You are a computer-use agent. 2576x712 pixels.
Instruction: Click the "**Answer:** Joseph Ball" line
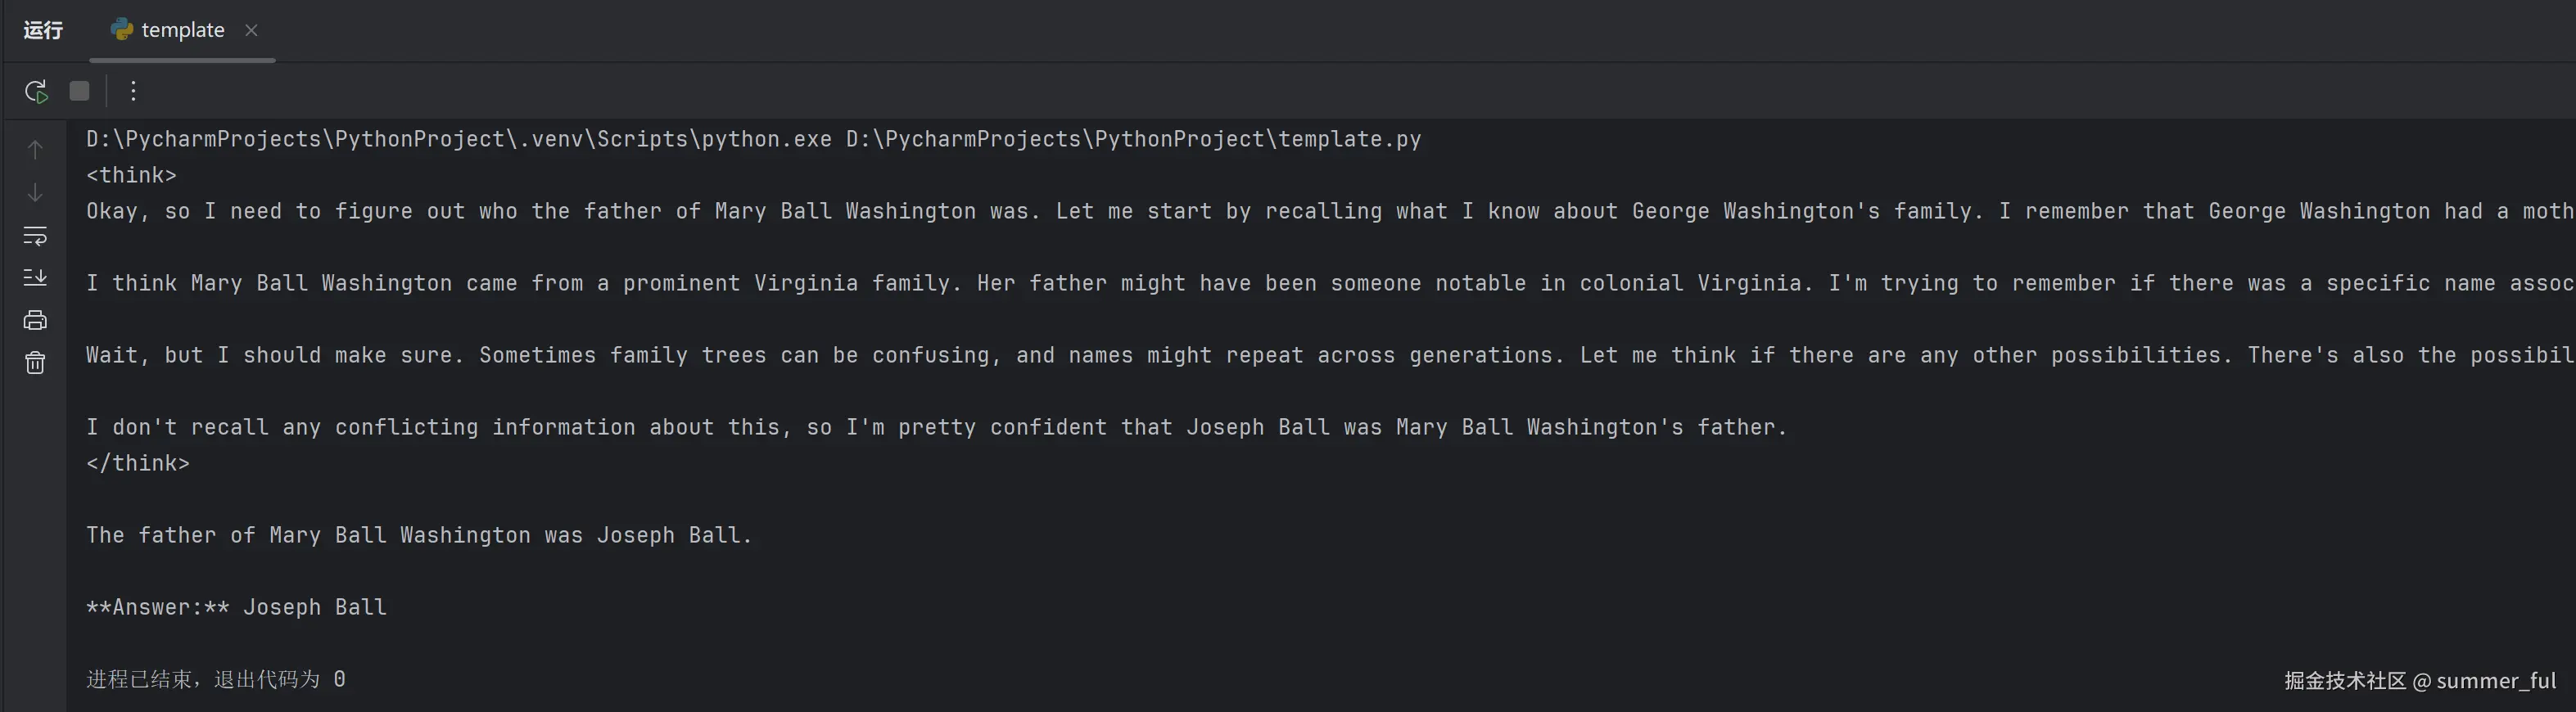point(236,607)
